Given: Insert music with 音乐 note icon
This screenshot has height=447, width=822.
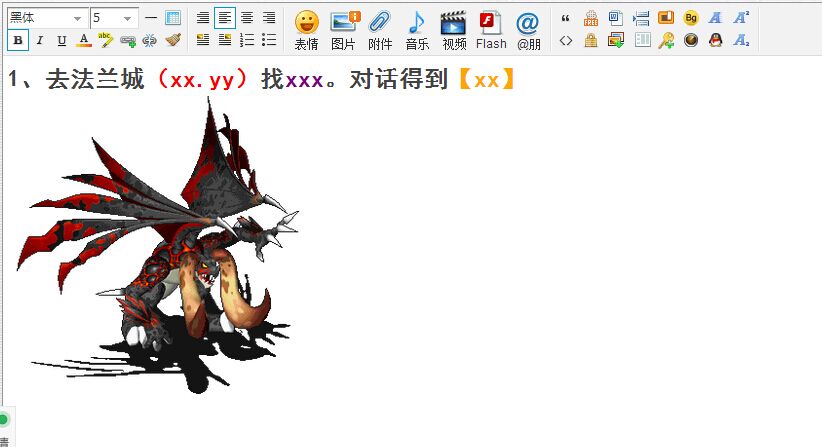Looking at the screenshot, I should [417, 29].
